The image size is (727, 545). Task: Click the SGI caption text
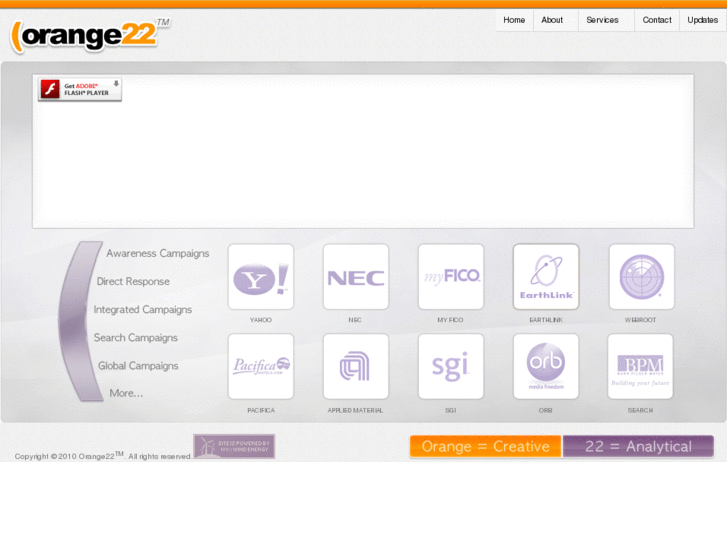pos(451,410)
